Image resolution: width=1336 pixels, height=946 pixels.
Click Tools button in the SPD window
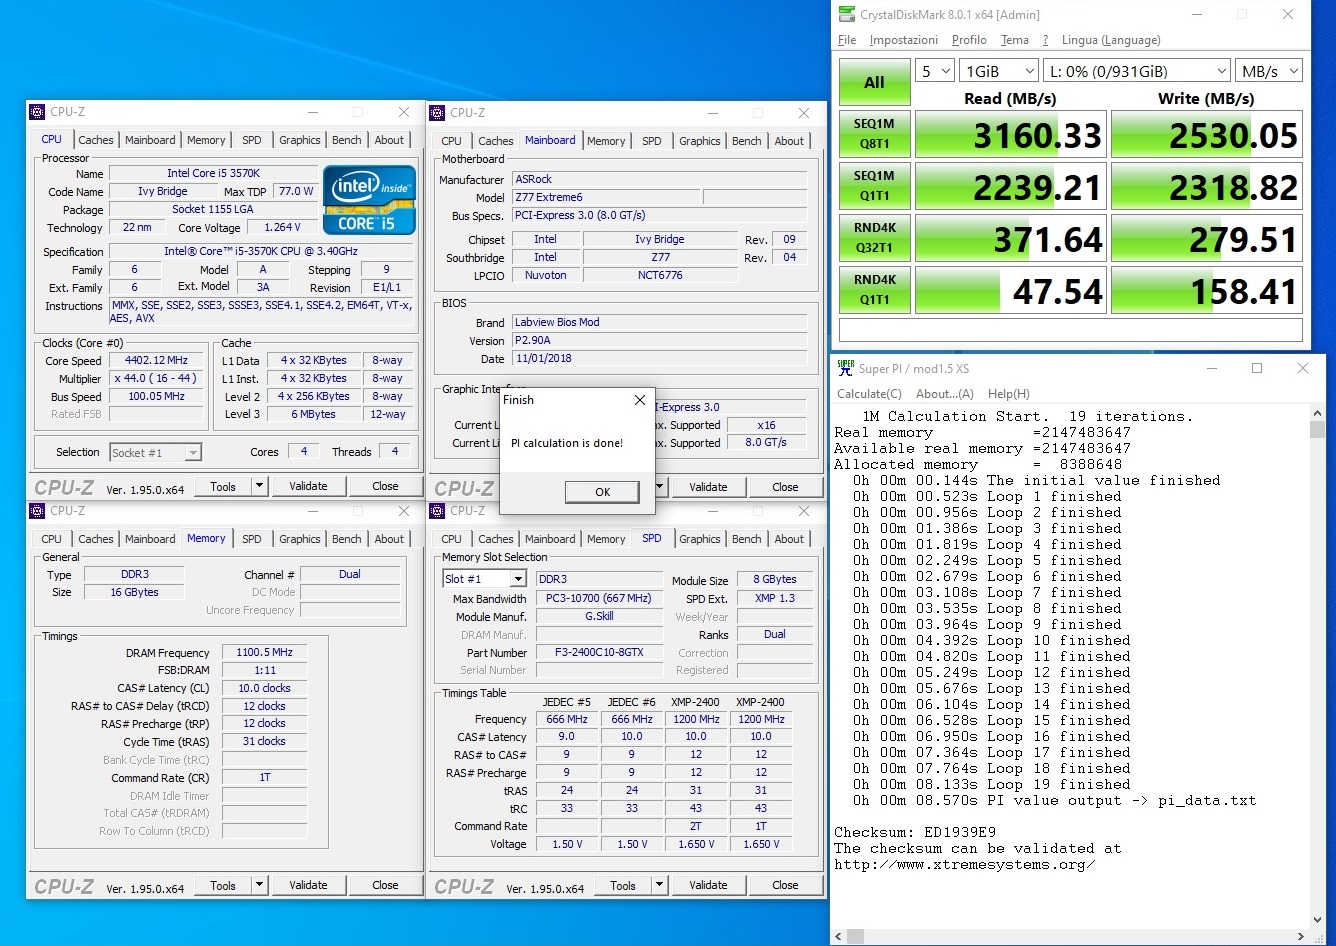623,885
